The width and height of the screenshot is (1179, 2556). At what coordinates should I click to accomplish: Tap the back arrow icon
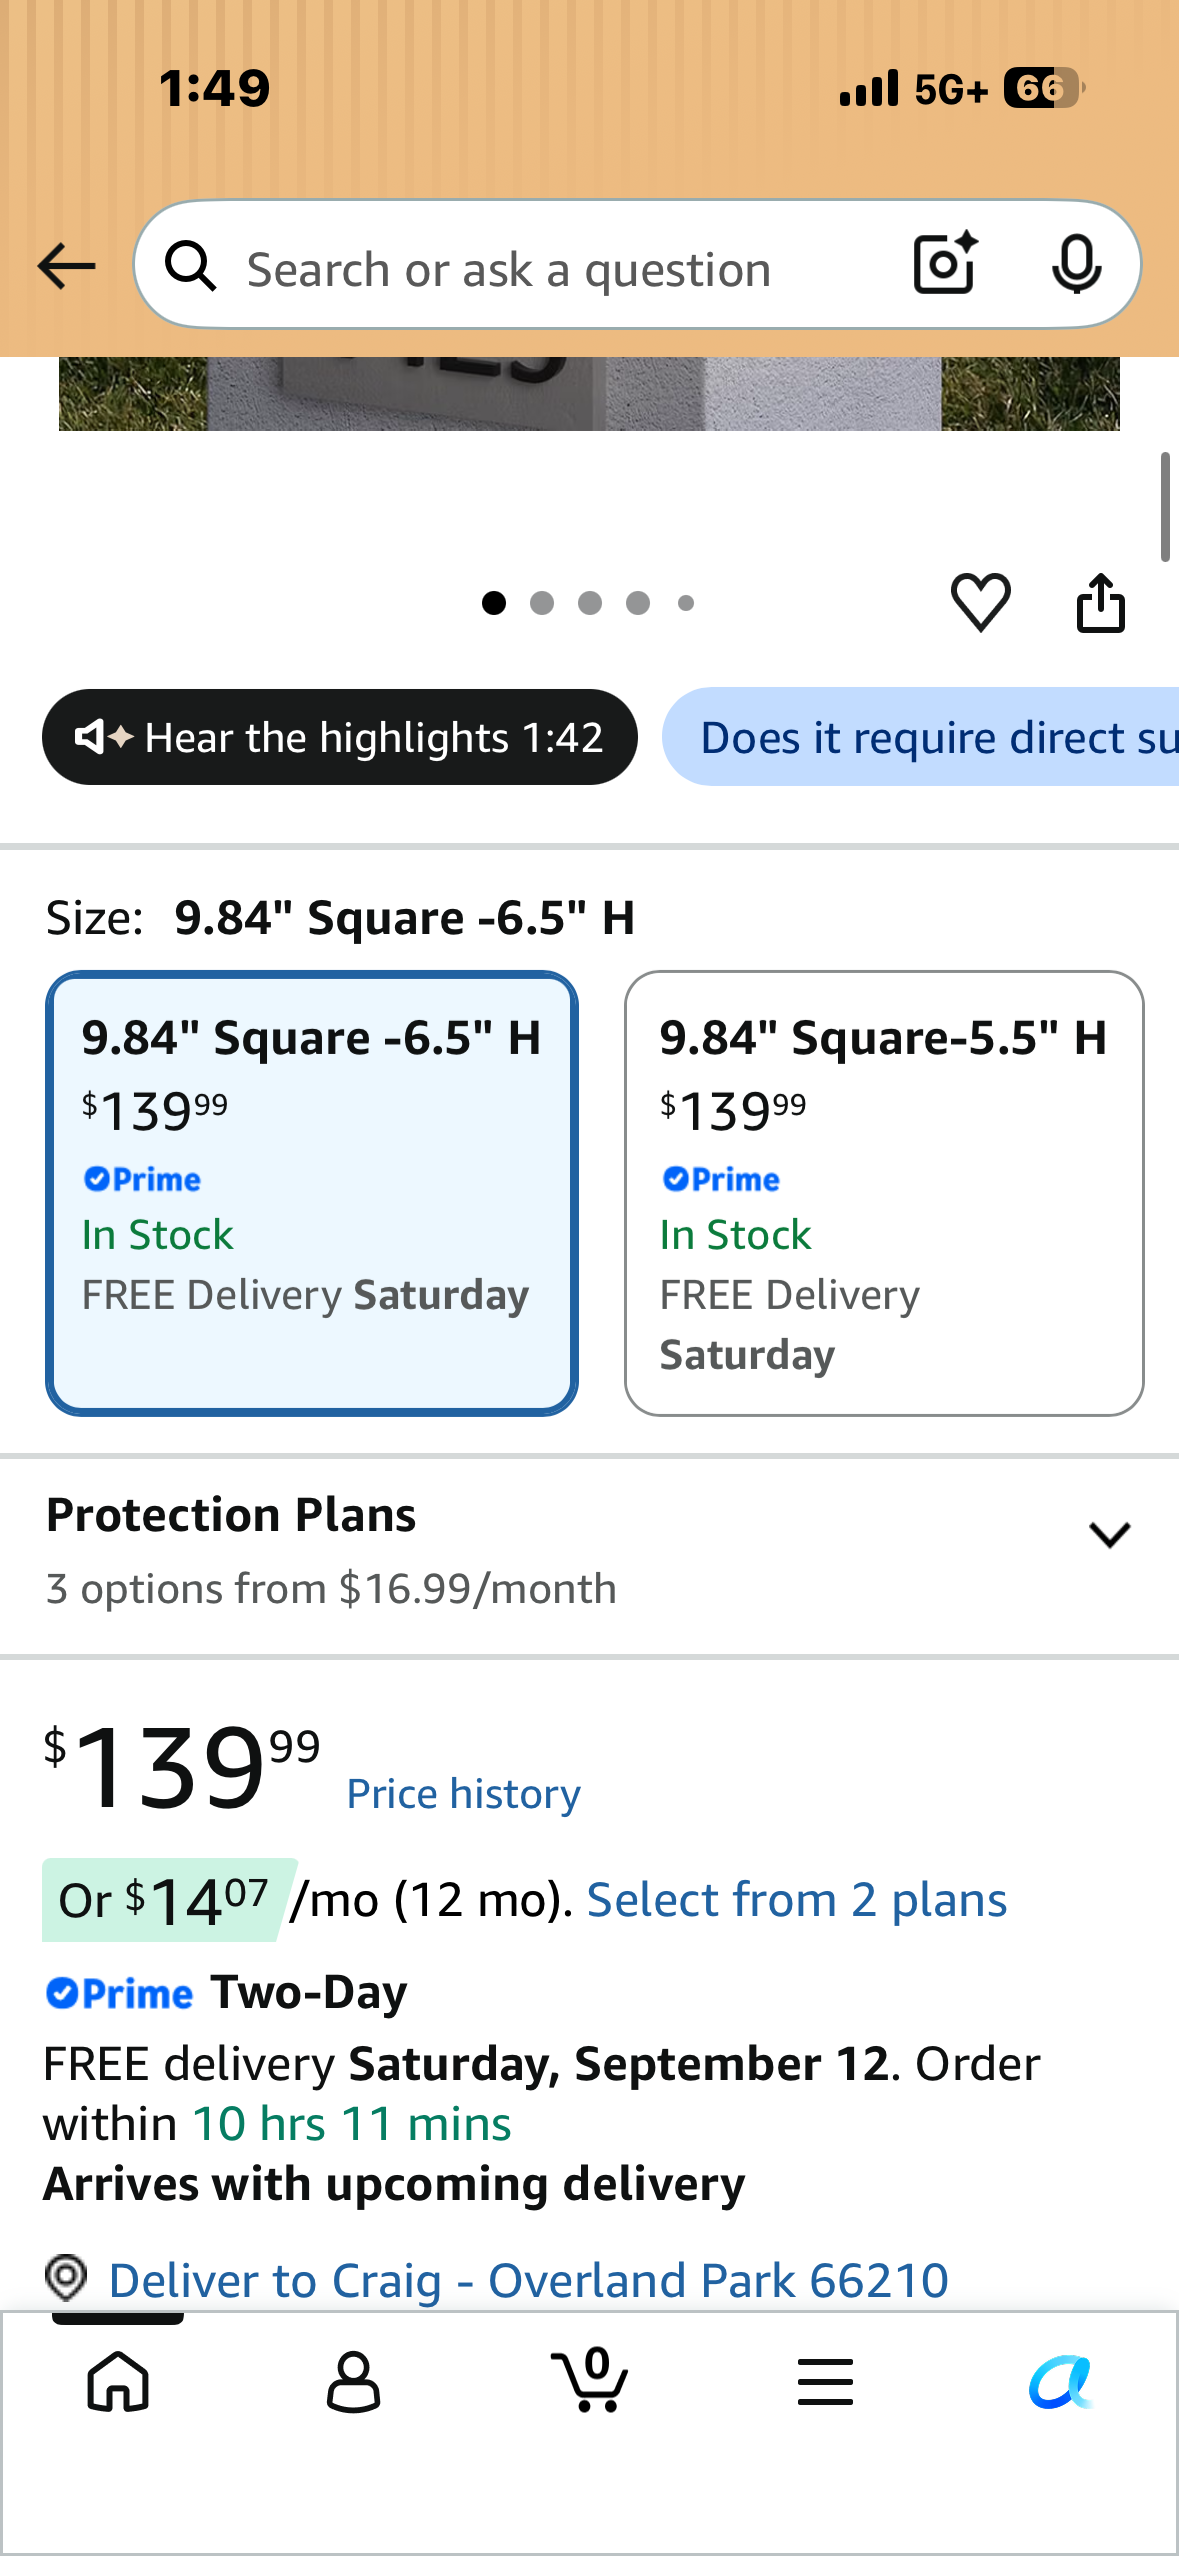pos(66,267)
